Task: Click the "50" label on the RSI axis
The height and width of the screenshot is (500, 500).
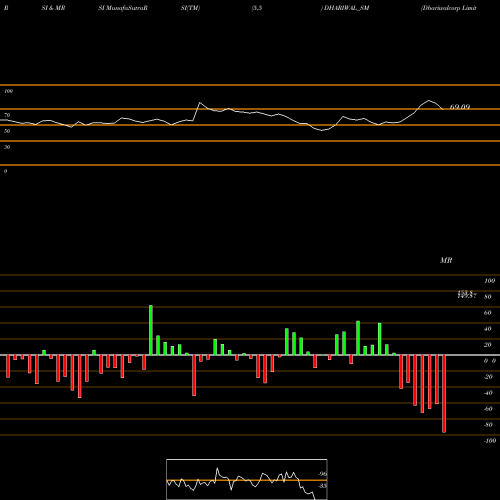Action: 7,131
